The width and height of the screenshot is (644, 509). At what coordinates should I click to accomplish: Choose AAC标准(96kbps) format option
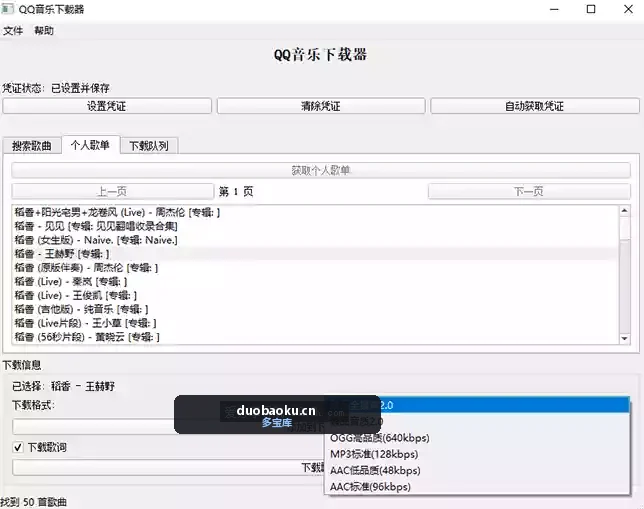477,487
